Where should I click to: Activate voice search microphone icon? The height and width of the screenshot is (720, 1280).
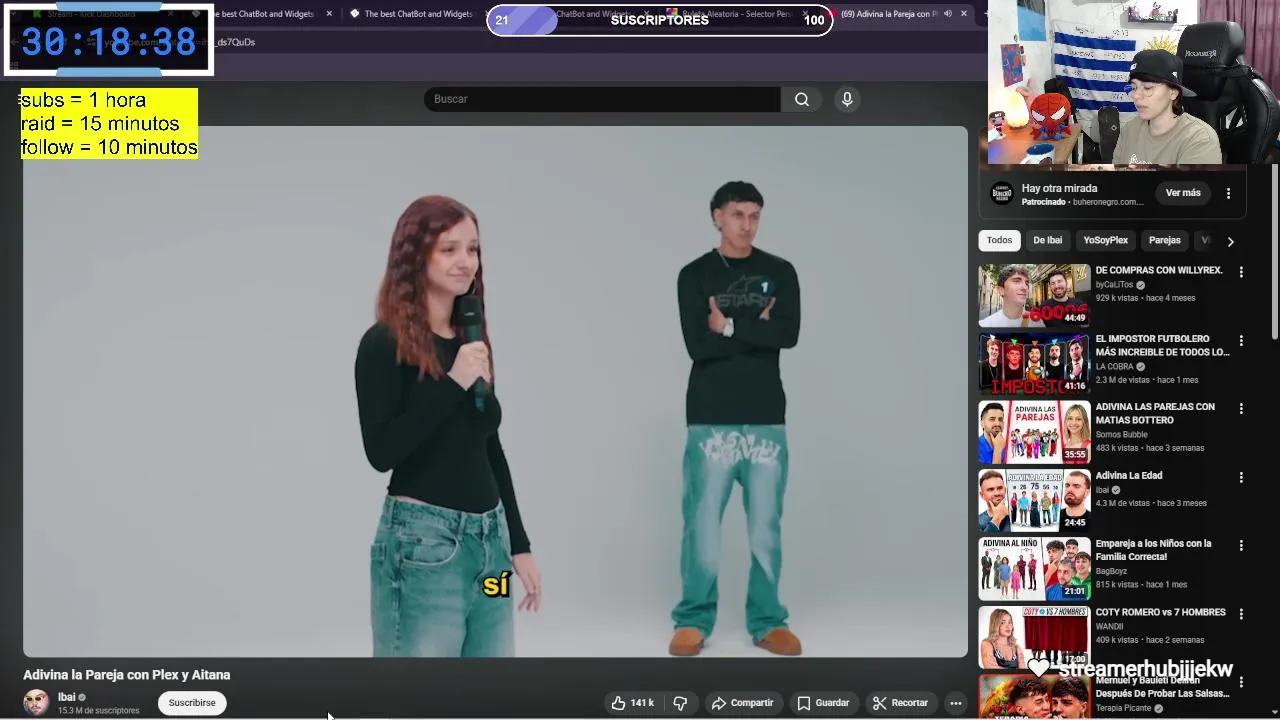point(847,99)
